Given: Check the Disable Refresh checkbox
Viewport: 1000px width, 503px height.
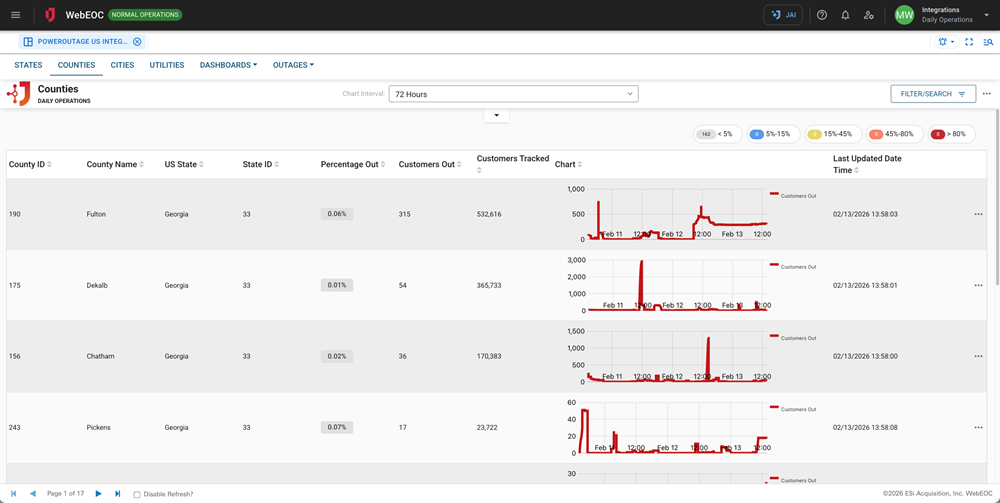Looking at the screenshot, I should click(137, 495).
